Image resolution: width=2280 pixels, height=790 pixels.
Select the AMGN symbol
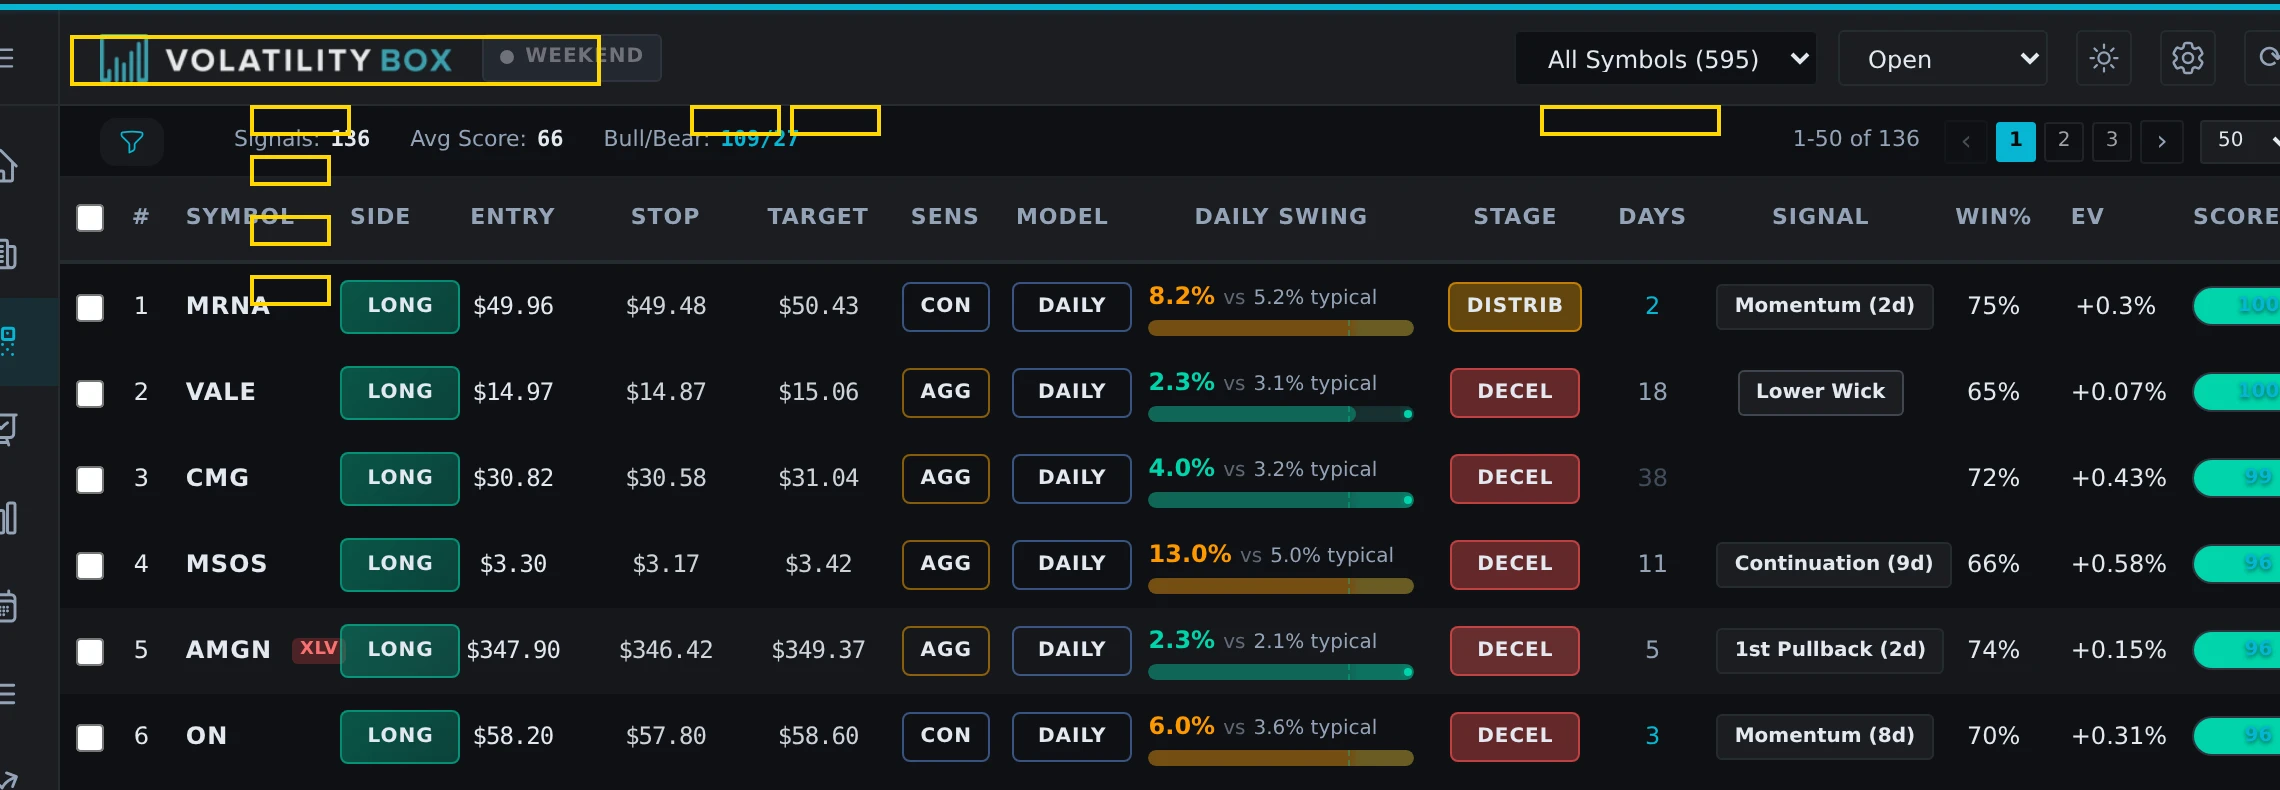pyautogui.click(x=228, y=650)
